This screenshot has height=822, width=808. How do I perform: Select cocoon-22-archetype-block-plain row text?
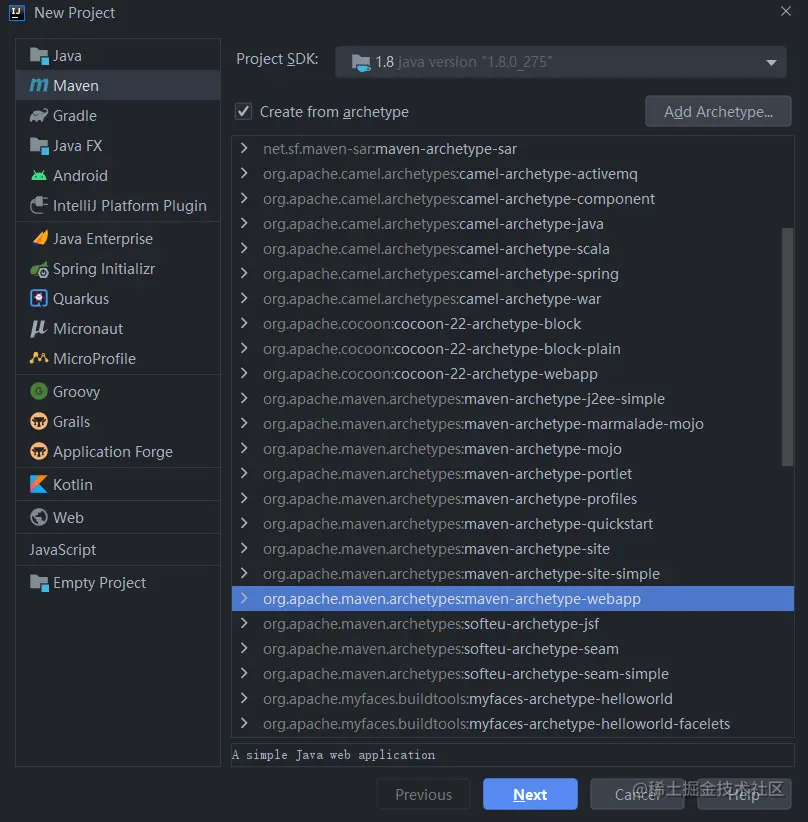click(441, 349)
